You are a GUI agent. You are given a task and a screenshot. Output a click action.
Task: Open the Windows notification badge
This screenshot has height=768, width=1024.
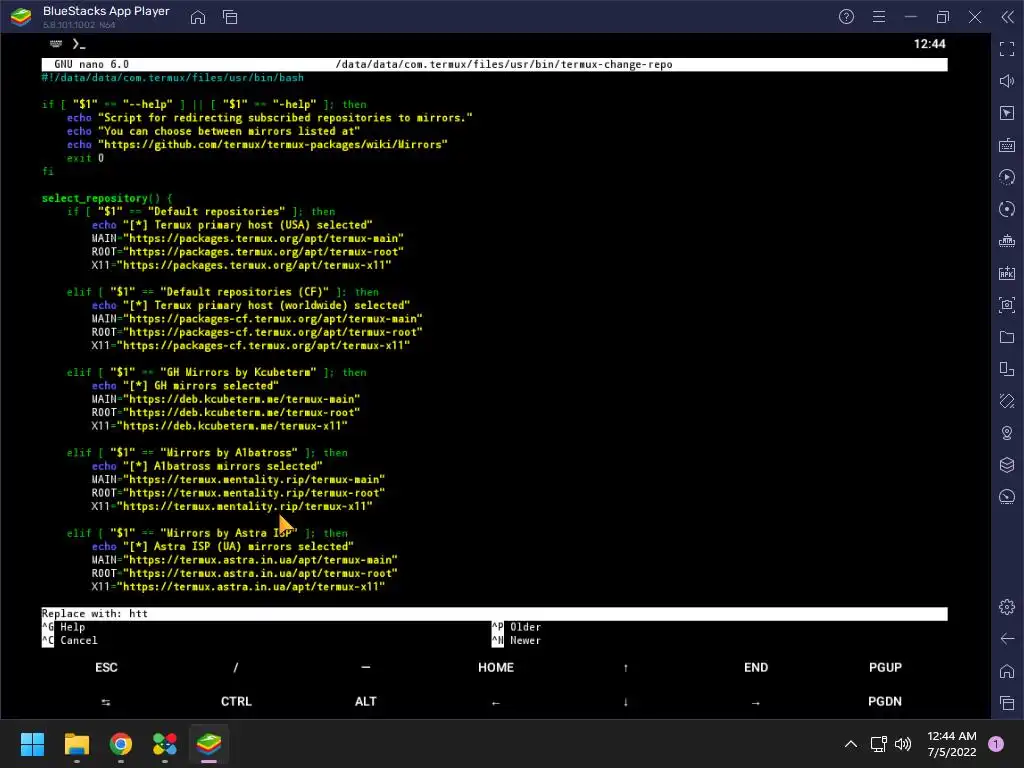(996, 744)
